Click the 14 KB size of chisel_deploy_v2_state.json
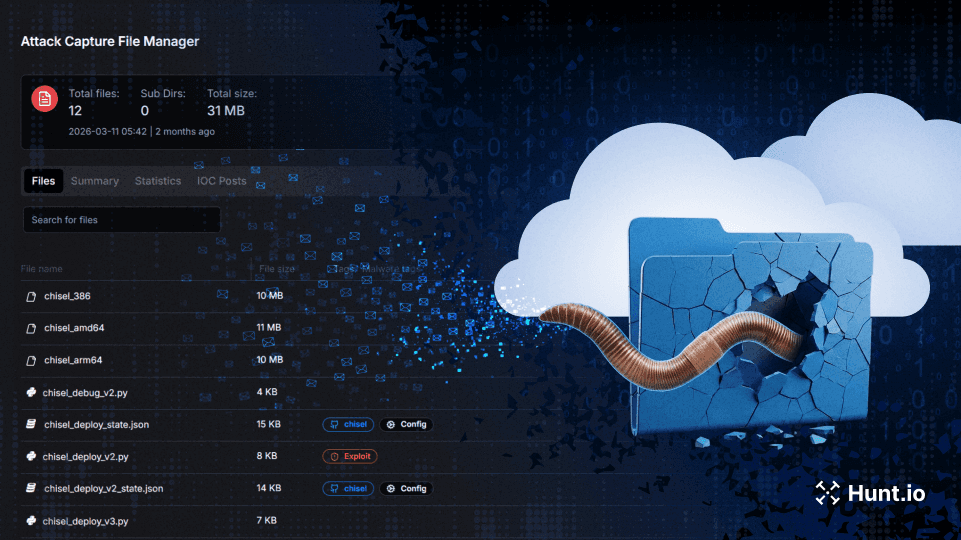This screenshot has height=540, width=961. pos(268,488)
